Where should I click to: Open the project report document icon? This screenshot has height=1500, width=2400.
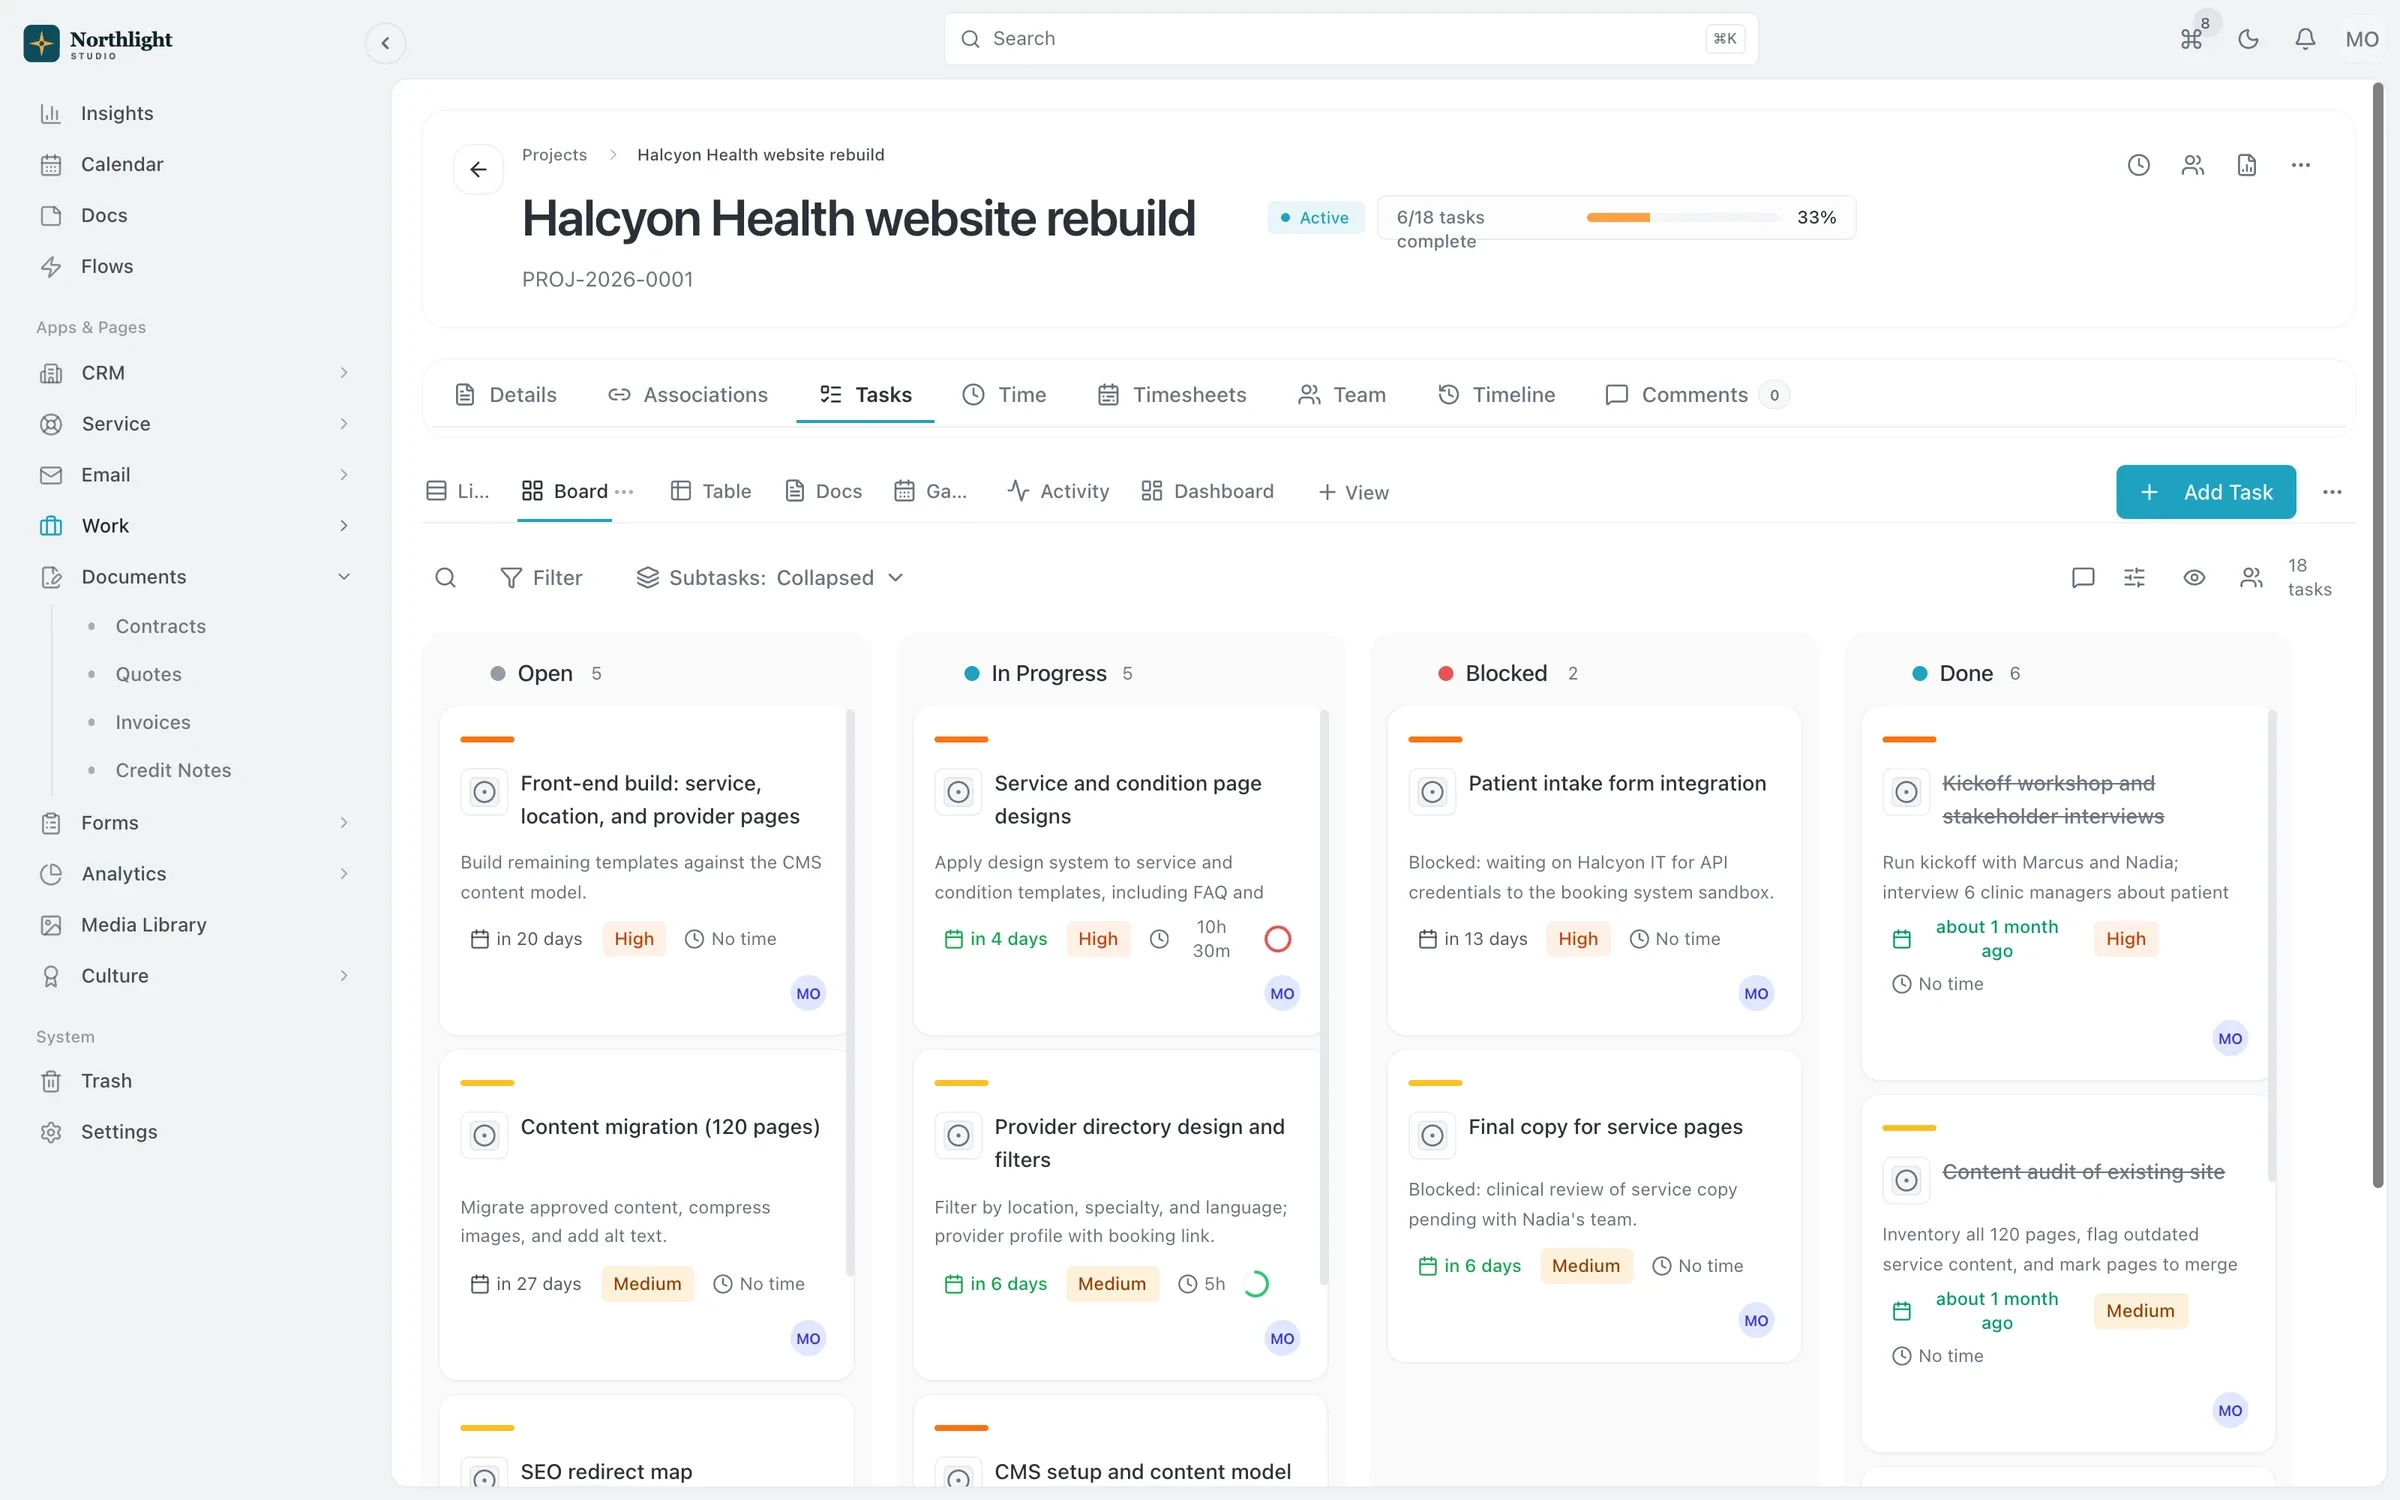[x=2246, y=165]
